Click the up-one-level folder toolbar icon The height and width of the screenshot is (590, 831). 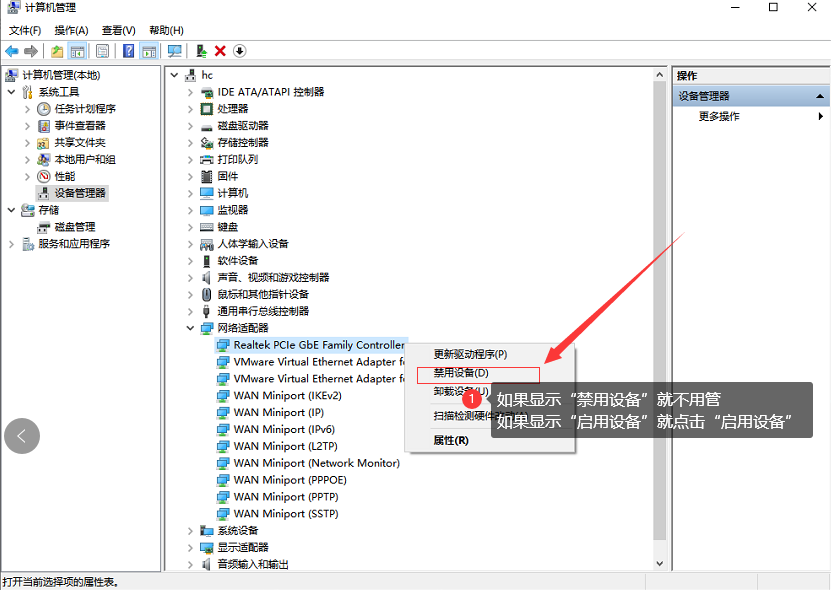tap(57, 51)
